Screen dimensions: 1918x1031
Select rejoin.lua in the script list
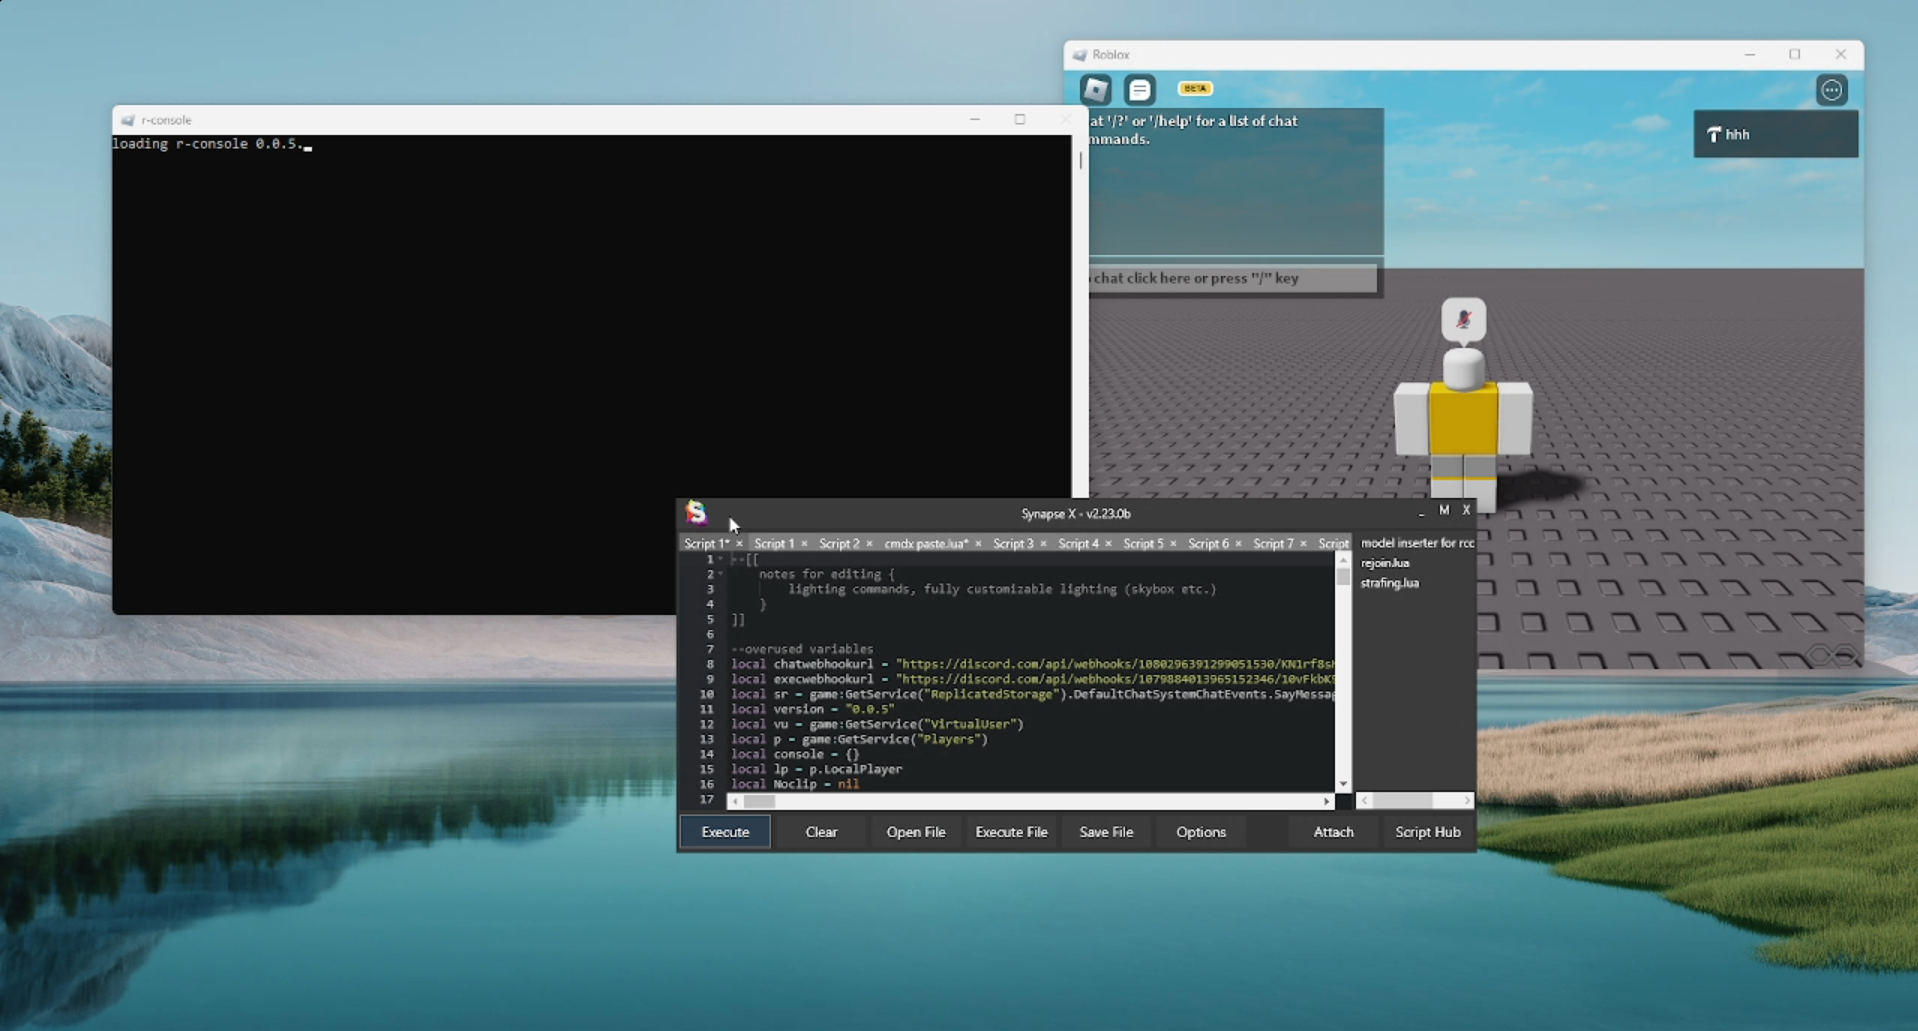click(x=1385, y=563)
